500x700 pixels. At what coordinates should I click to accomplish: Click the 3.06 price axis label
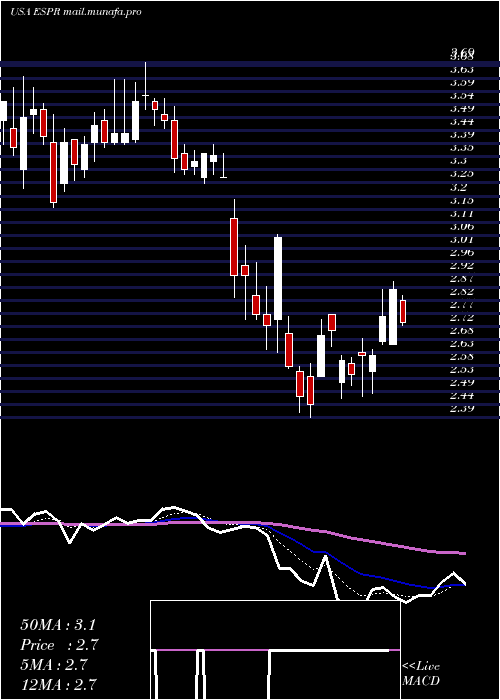click(x=462, y=226)
